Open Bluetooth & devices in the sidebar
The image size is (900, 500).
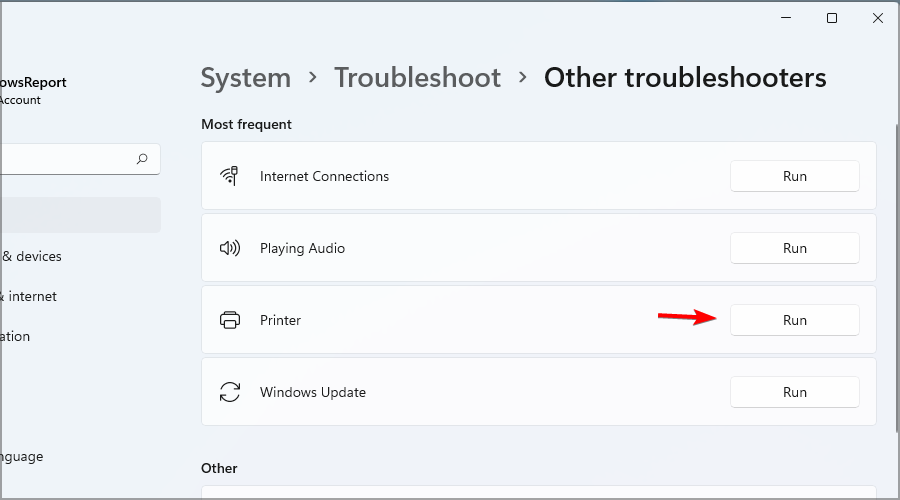35,256
